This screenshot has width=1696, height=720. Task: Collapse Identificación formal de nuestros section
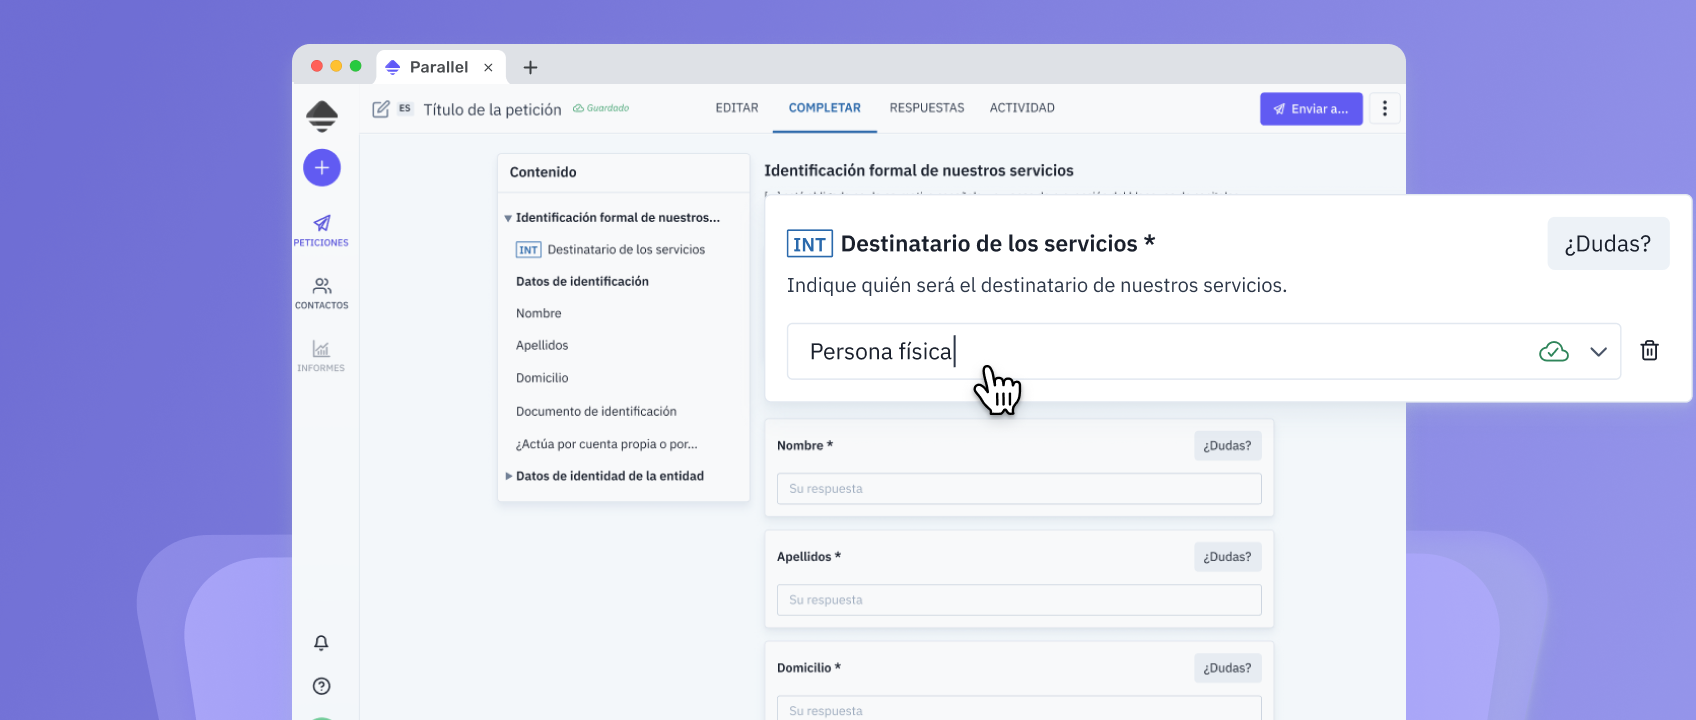point(508,218)
